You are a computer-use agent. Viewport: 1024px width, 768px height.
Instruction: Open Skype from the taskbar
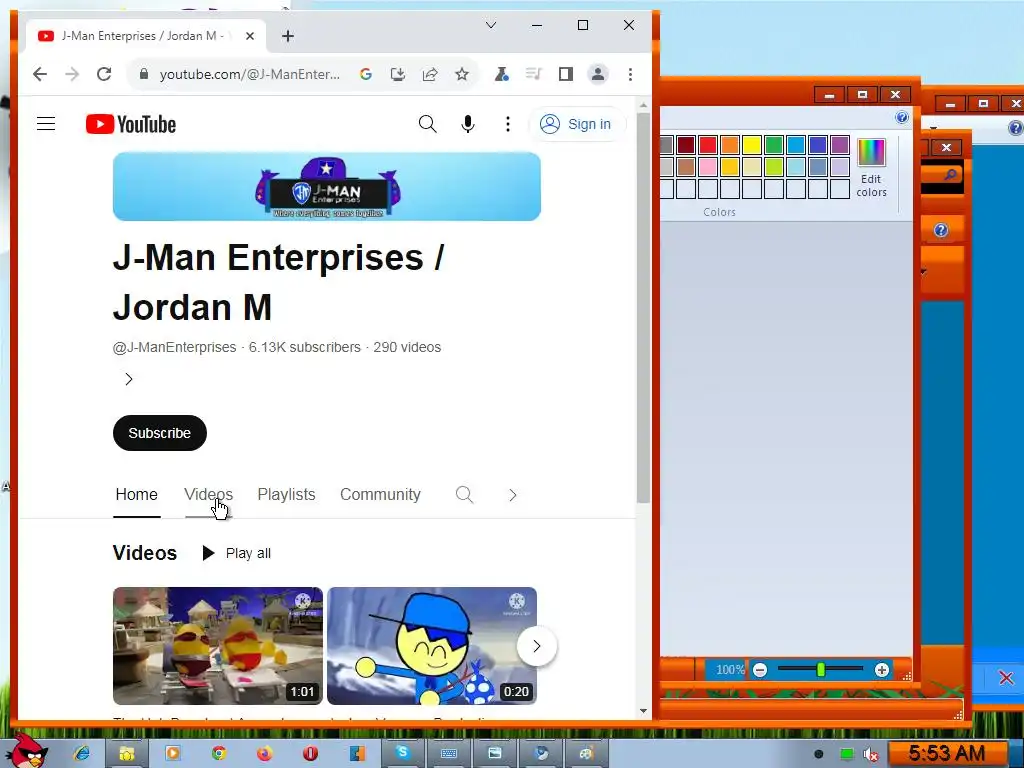(x=402, y=753)
